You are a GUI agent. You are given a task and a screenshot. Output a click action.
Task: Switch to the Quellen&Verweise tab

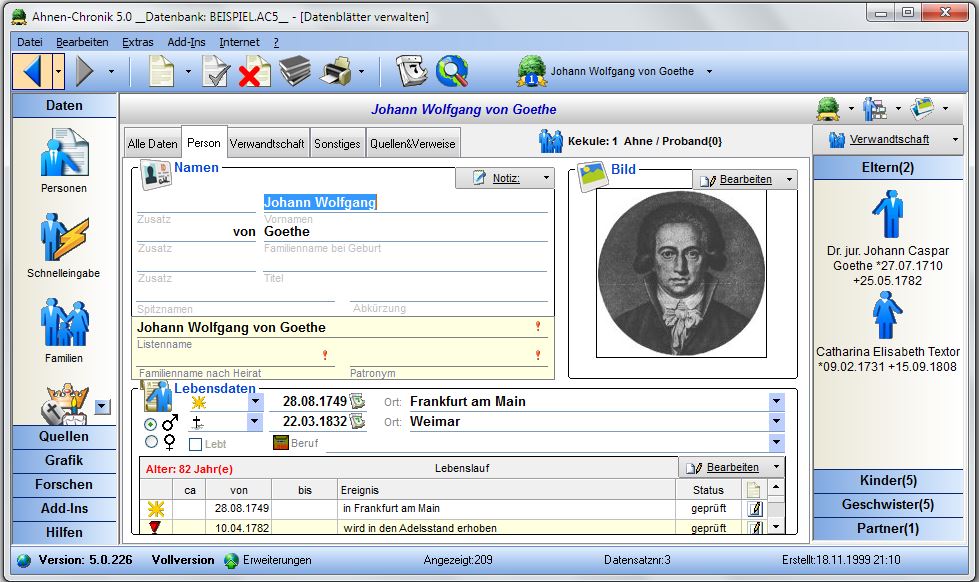(x=413, y=143)
